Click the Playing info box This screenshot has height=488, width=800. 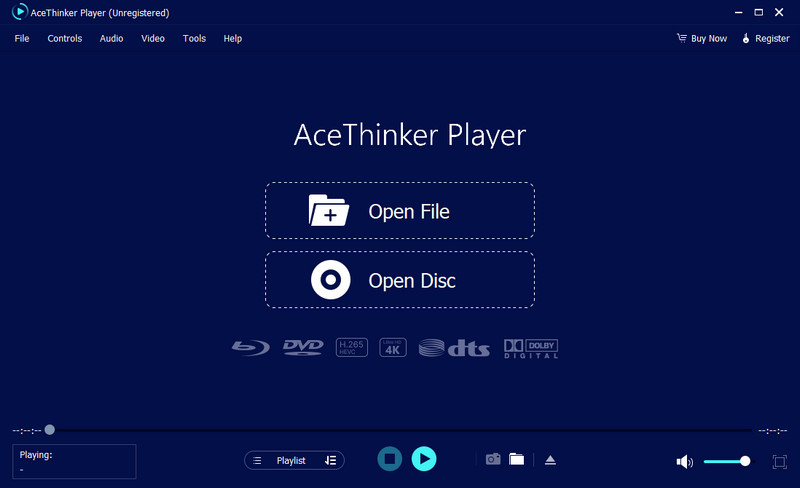click(x=74, y=461)
